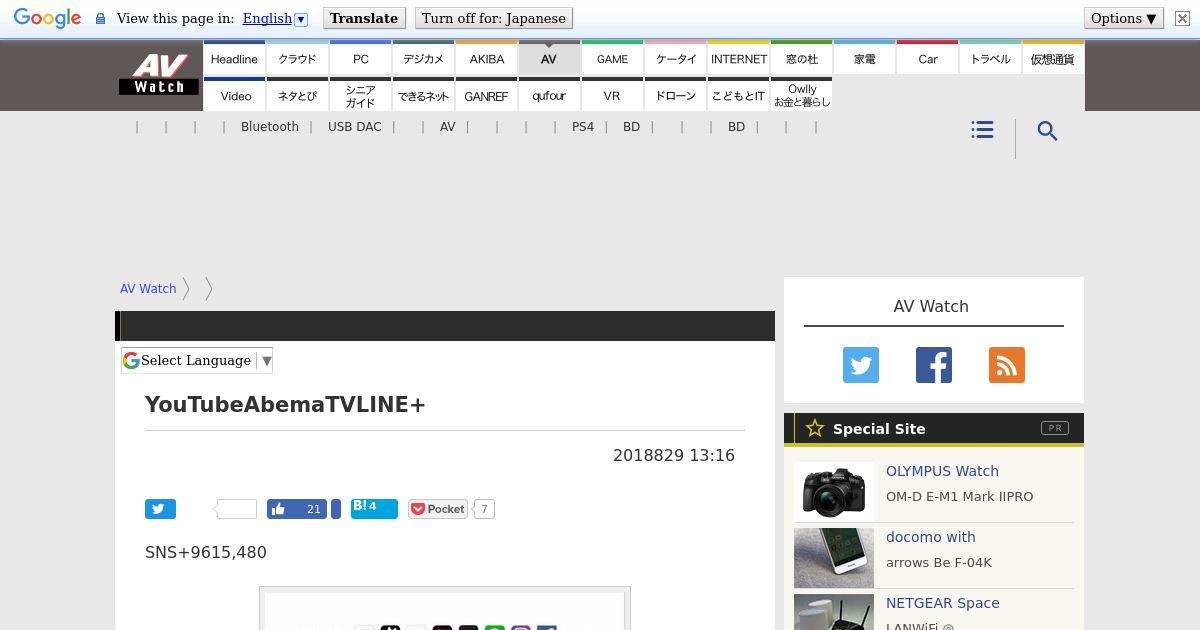This screenshot has width=1200, height=630.
Task: Open the ドローン tab
Action: pyautogui.click(x=675, y=96)
